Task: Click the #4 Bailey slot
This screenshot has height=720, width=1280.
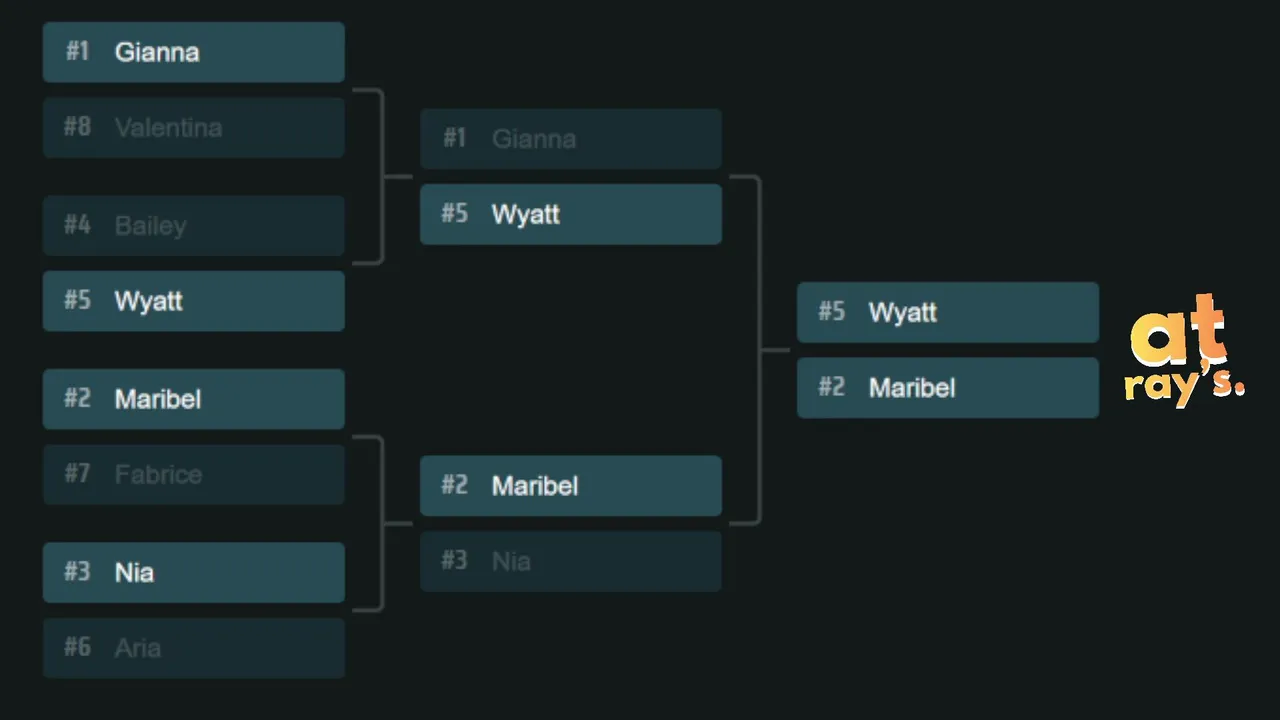Action: (x=193, y=225)
